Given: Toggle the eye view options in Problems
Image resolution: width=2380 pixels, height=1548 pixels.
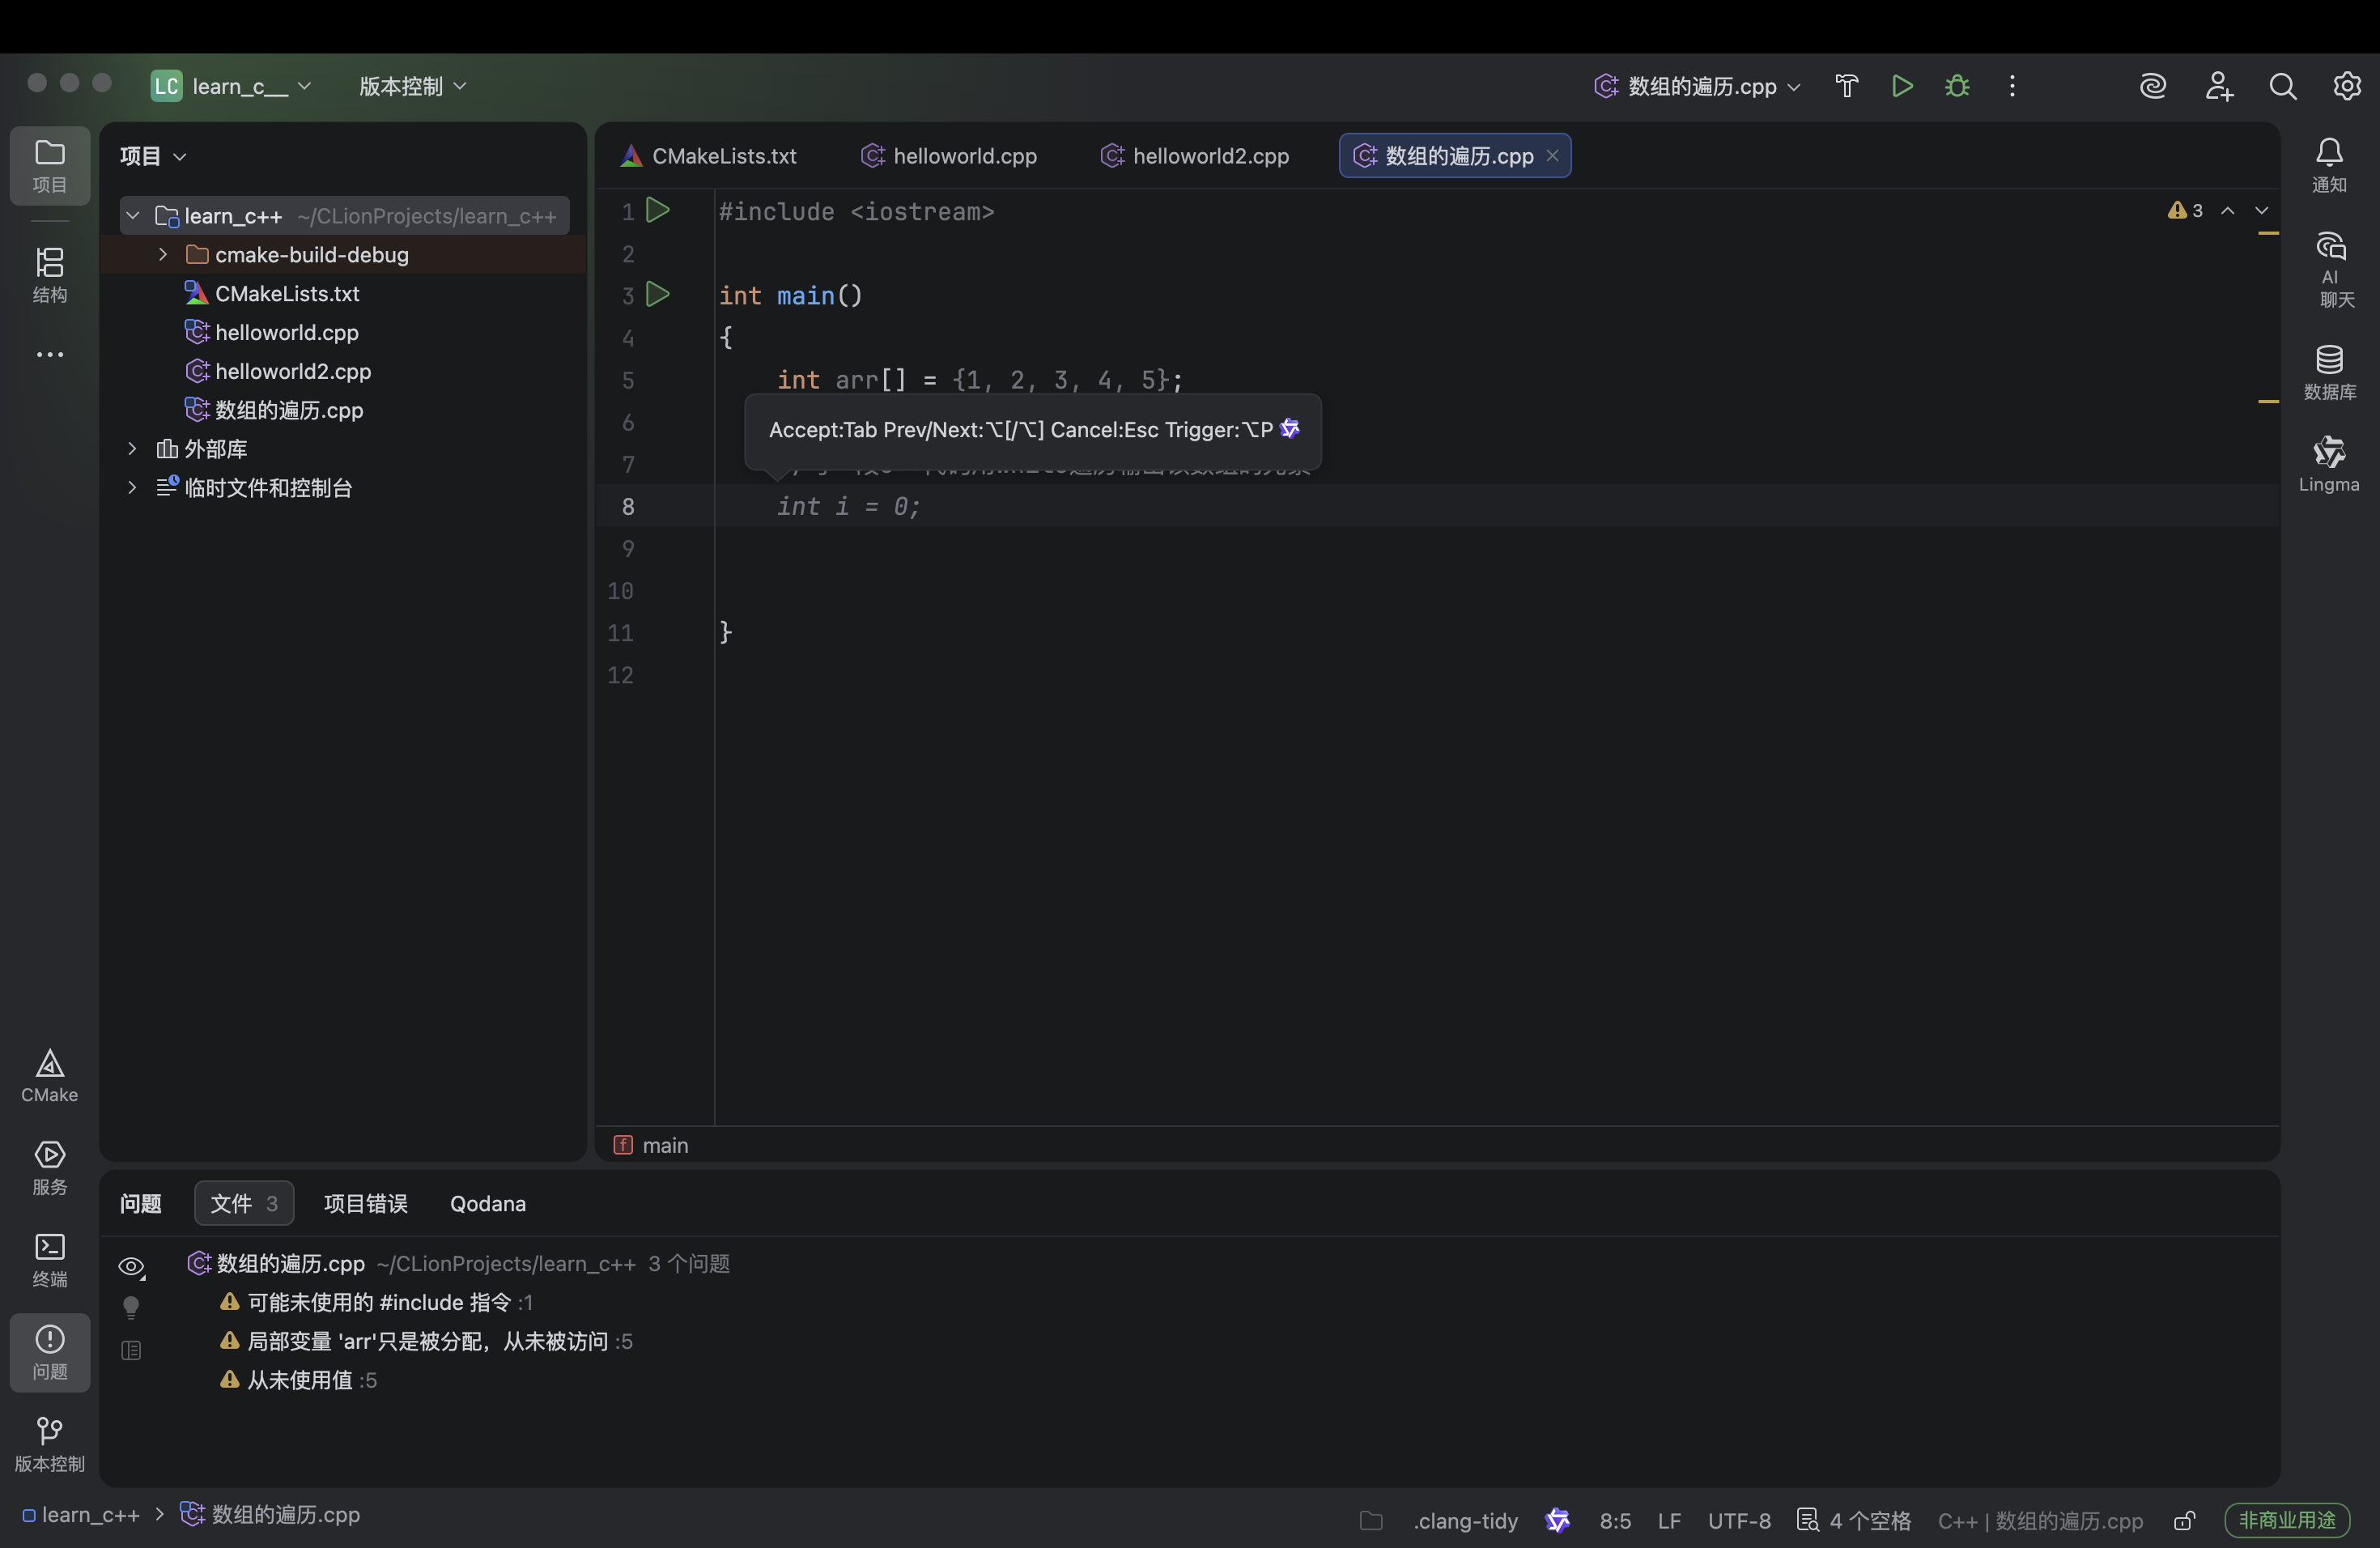Looking at the screenshot, I should point(131,1266).
